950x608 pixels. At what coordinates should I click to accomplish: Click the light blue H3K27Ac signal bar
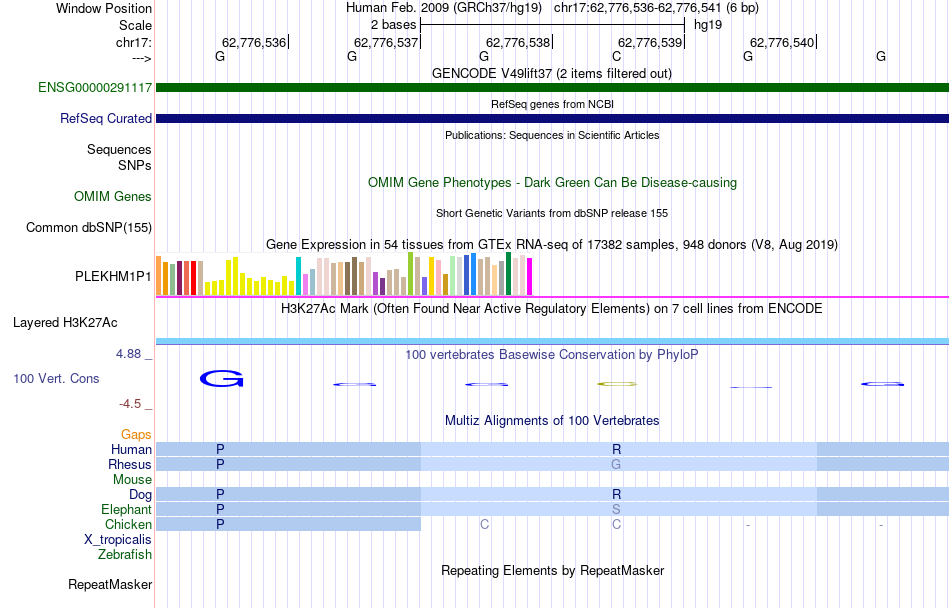click(x=552, y=342)
